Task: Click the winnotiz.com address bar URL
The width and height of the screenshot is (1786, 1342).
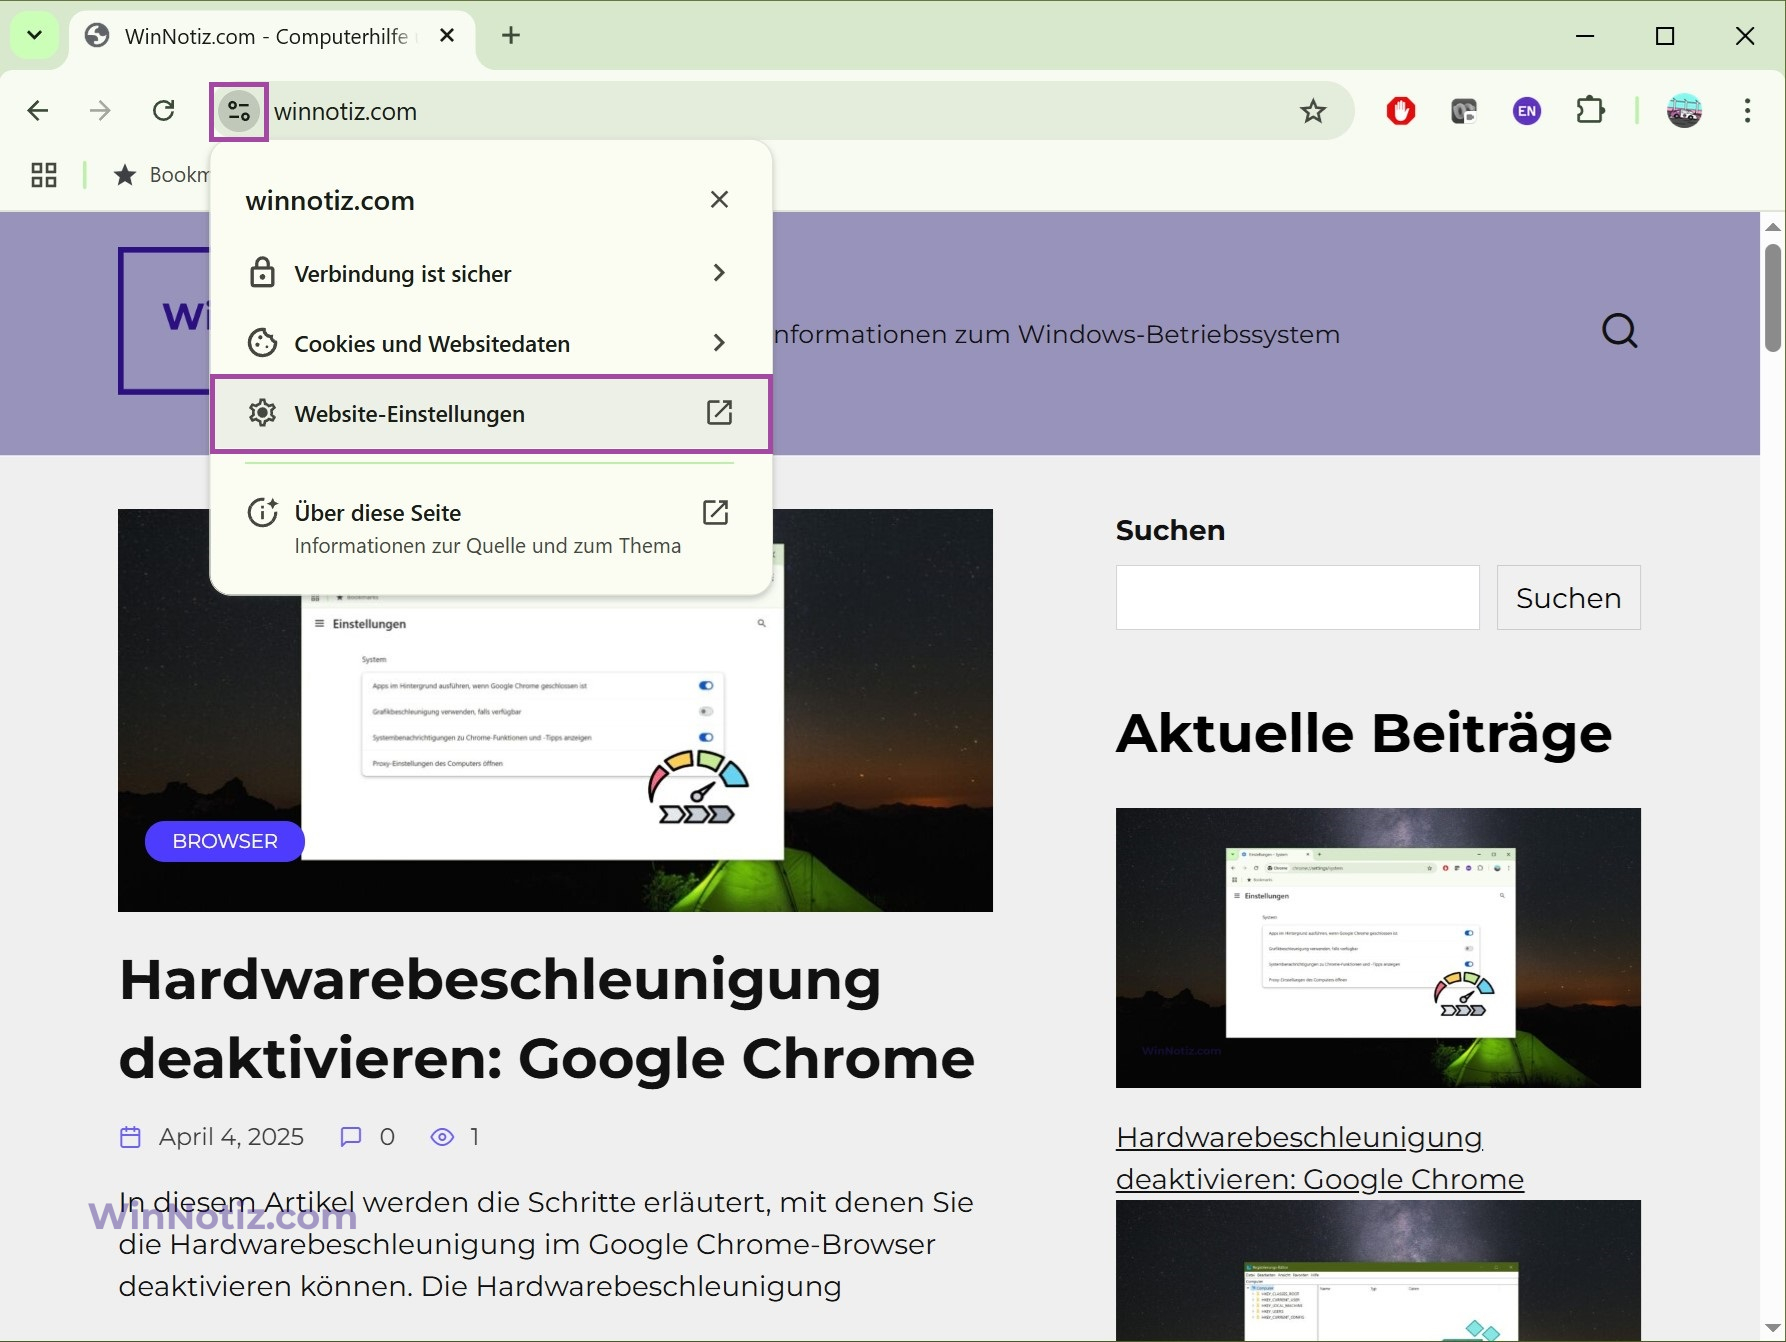Action: coord(345,111)
